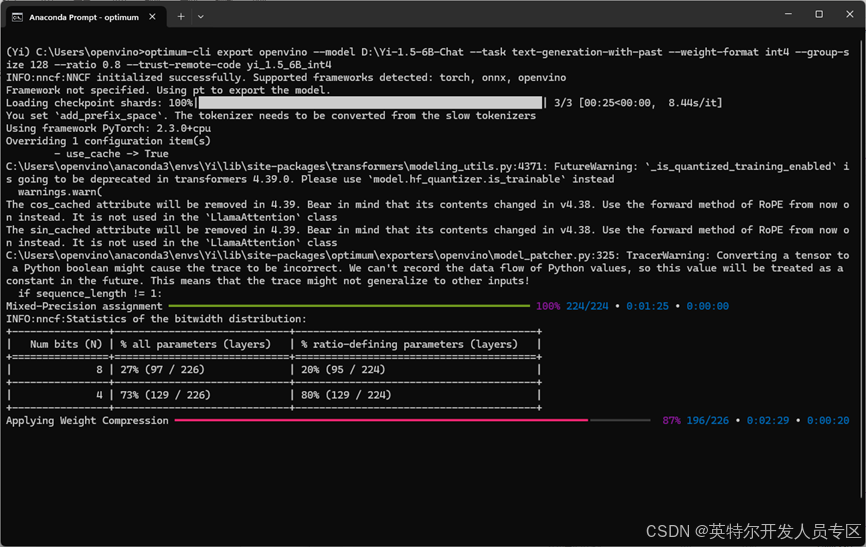Click the '20% (95 / 224)' cell
The height and width of the screenshot is (547, 866).
point(343,370)
